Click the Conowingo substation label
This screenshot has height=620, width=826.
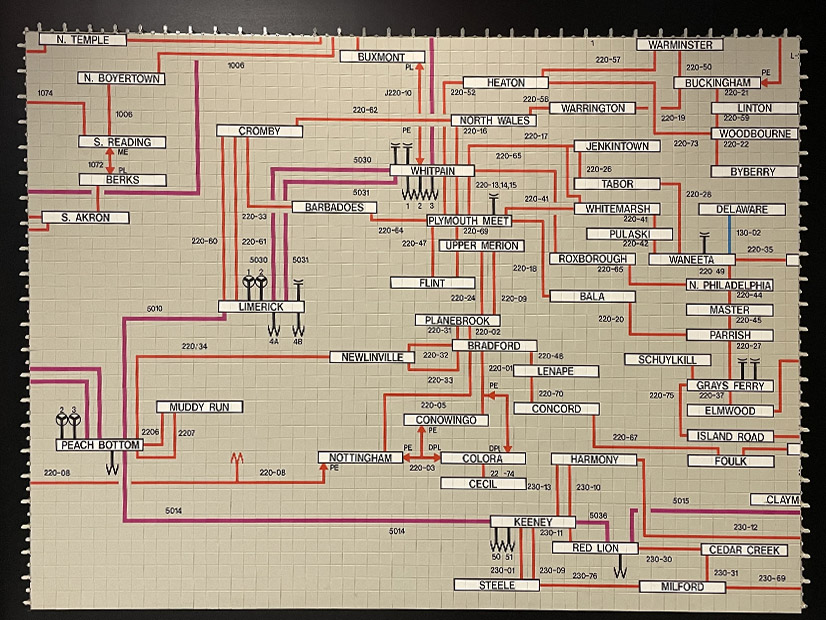[446, 420]
